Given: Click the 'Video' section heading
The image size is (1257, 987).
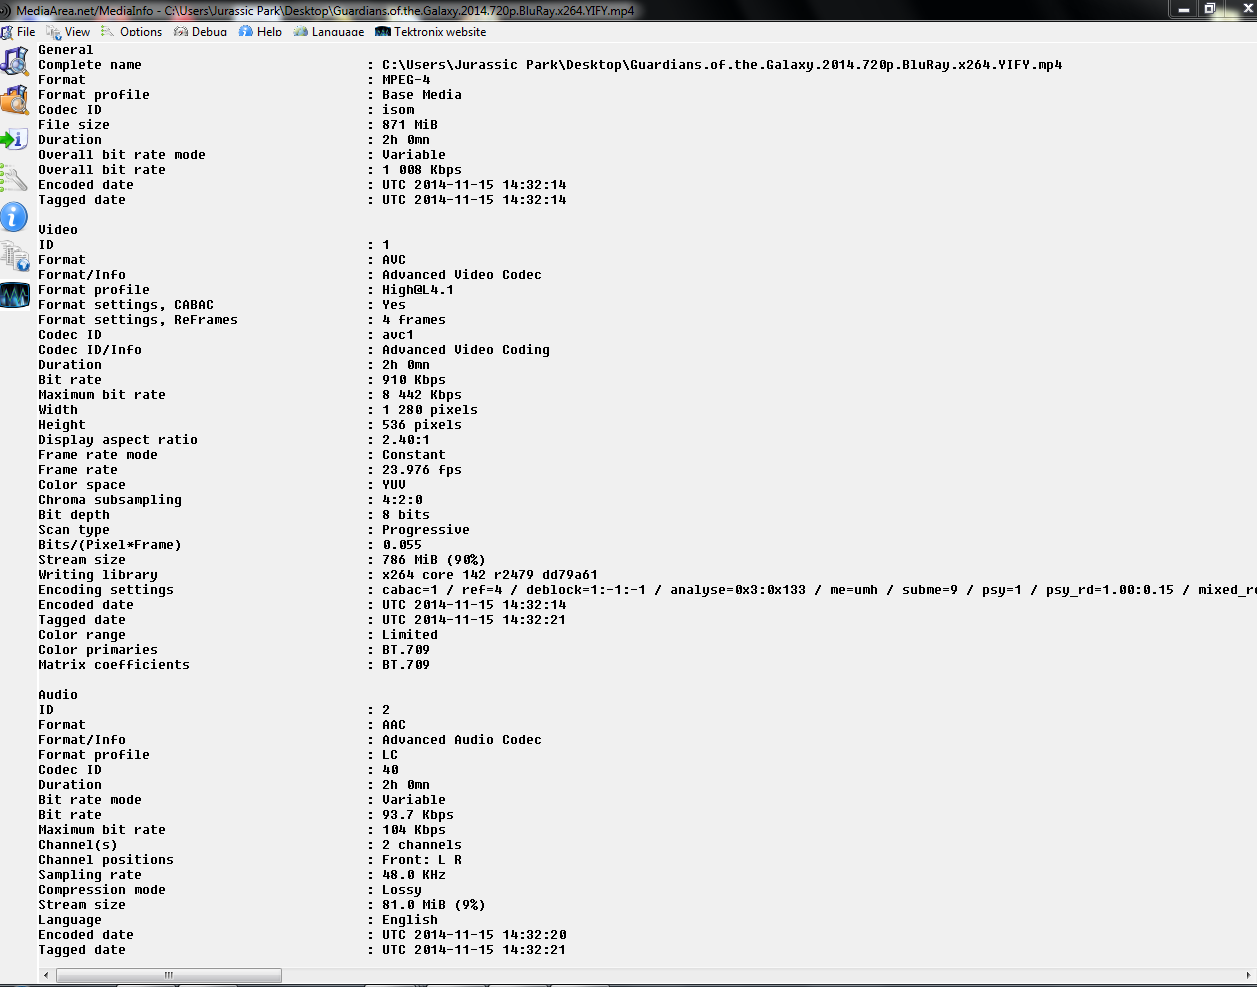Looking at the screenshot, I should coord(58,230).
